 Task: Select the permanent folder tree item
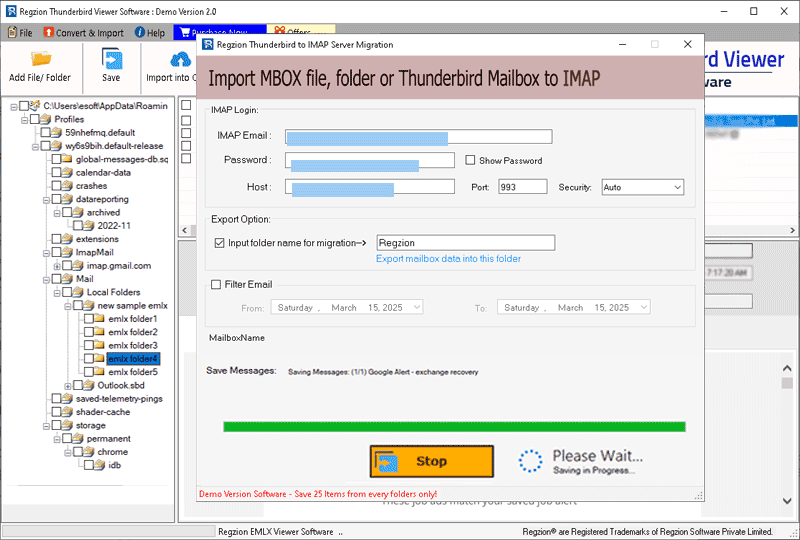coord(109,438)
